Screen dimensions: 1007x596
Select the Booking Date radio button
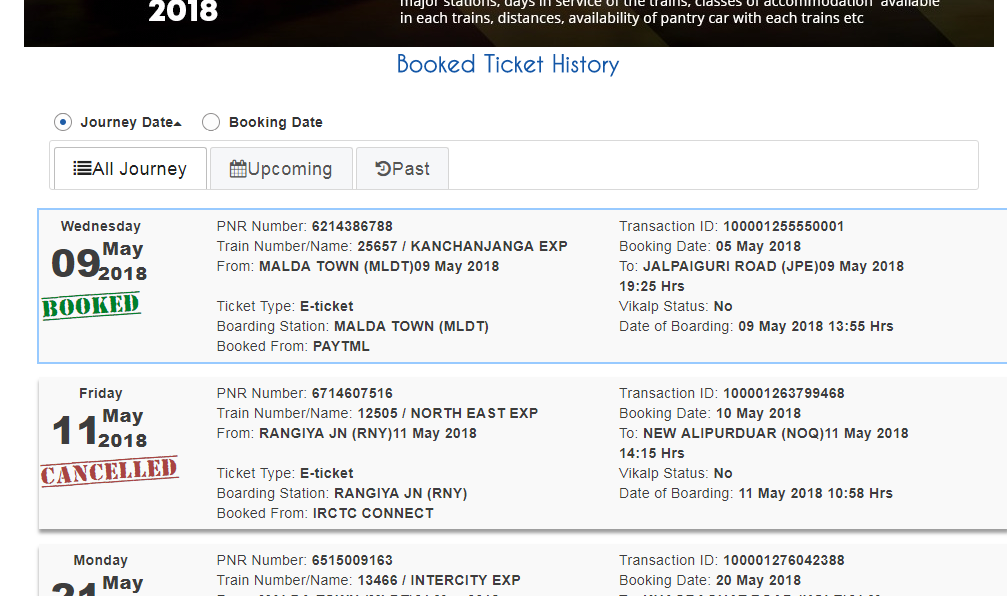211,122
